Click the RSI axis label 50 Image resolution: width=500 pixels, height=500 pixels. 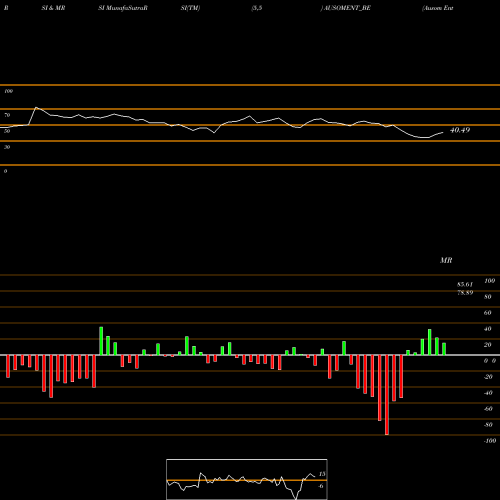7,131
